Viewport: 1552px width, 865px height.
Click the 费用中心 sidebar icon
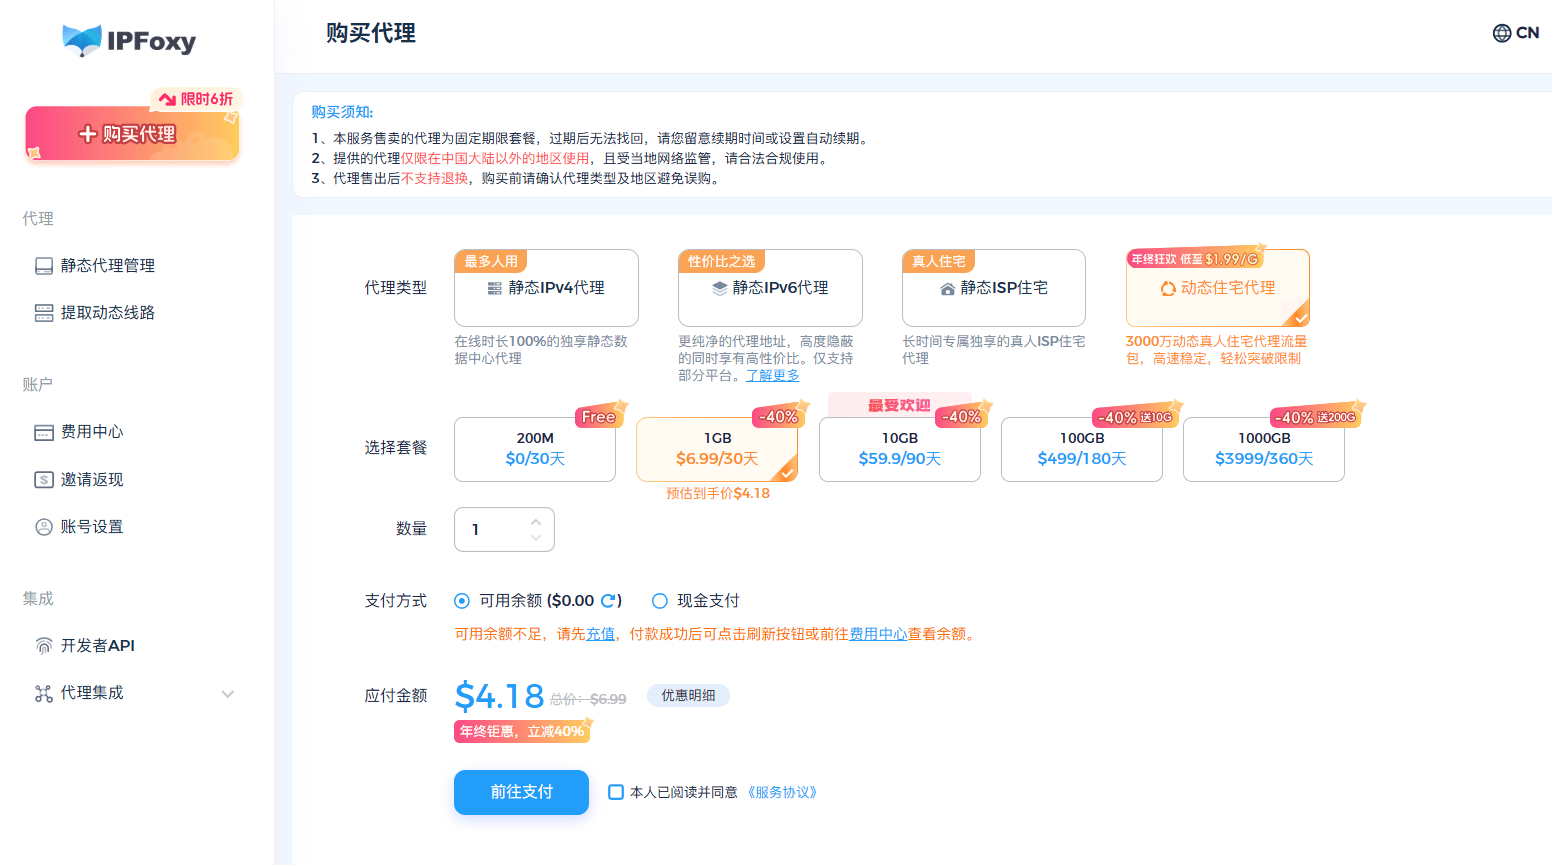44,432
